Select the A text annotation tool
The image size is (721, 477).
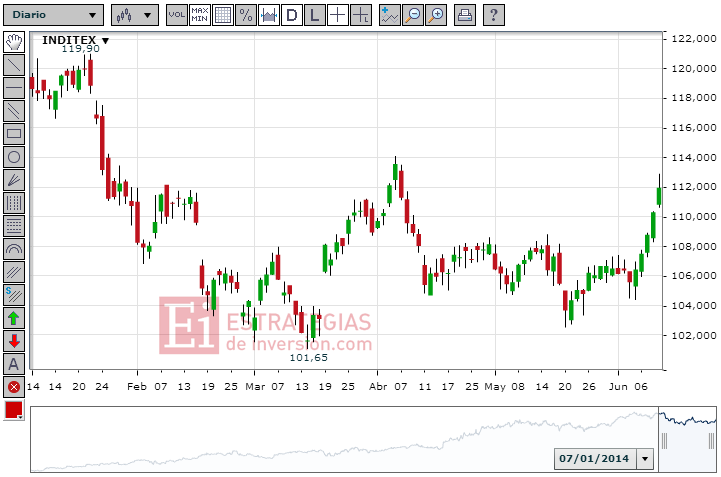pos(14,364)
